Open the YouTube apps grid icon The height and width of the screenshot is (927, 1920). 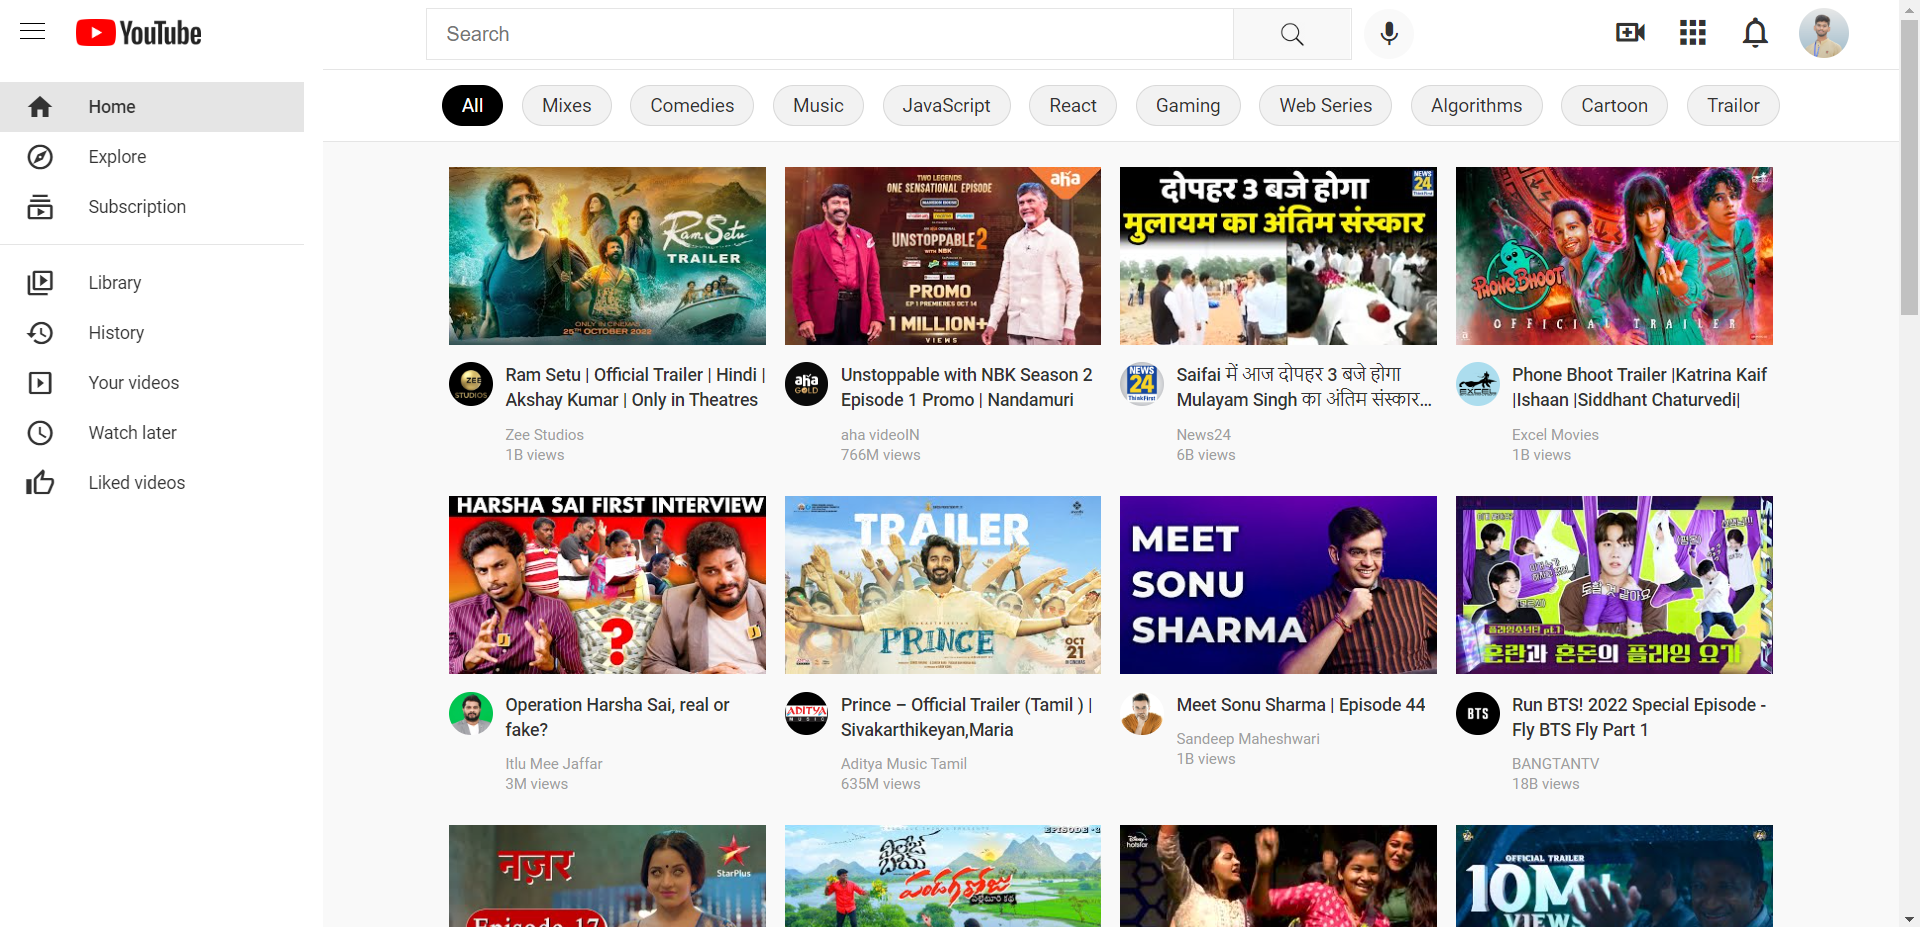click(1692, 33)
